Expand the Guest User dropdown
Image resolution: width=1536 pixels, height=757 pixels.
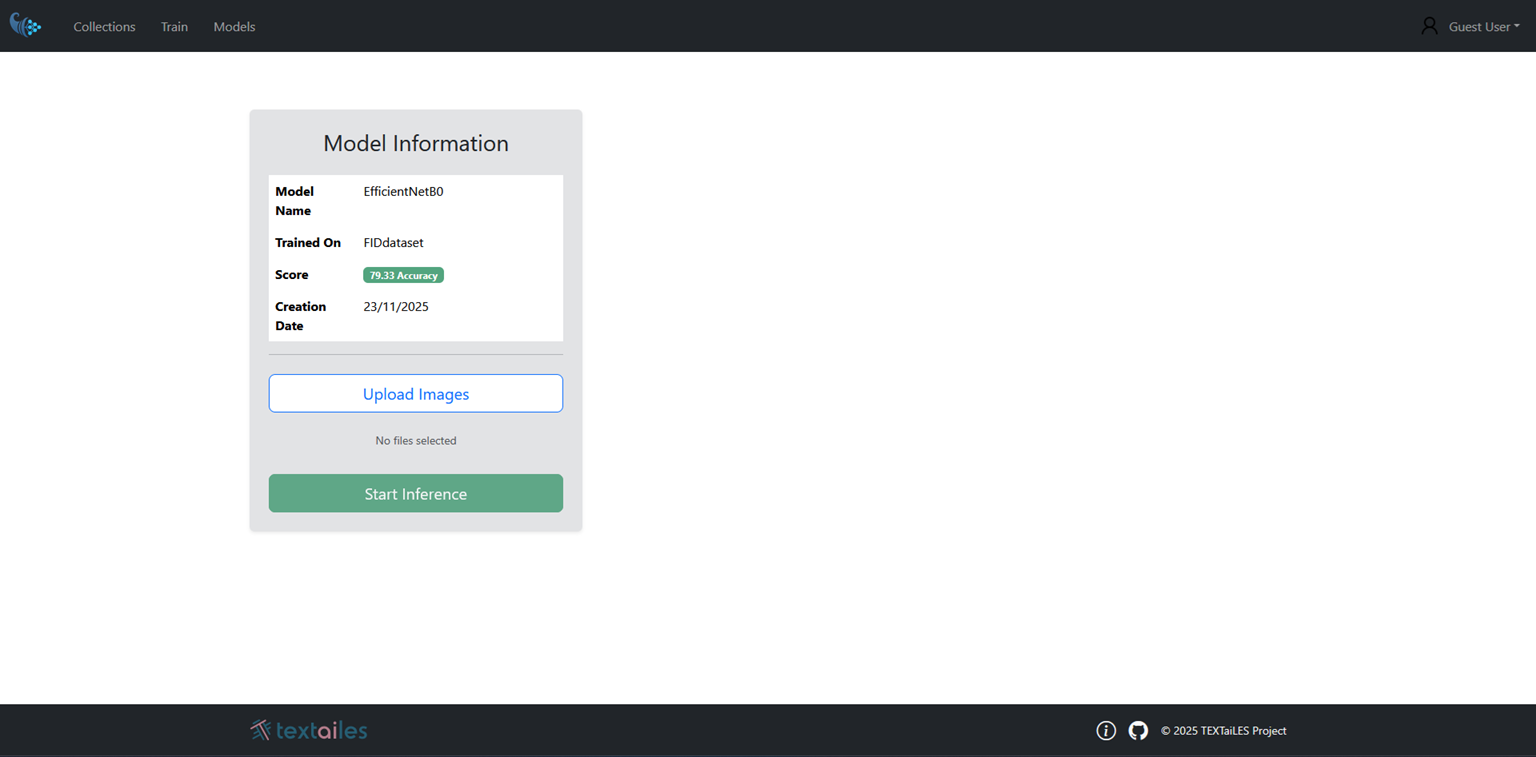pyautogui.click(x=1484, y=27)
